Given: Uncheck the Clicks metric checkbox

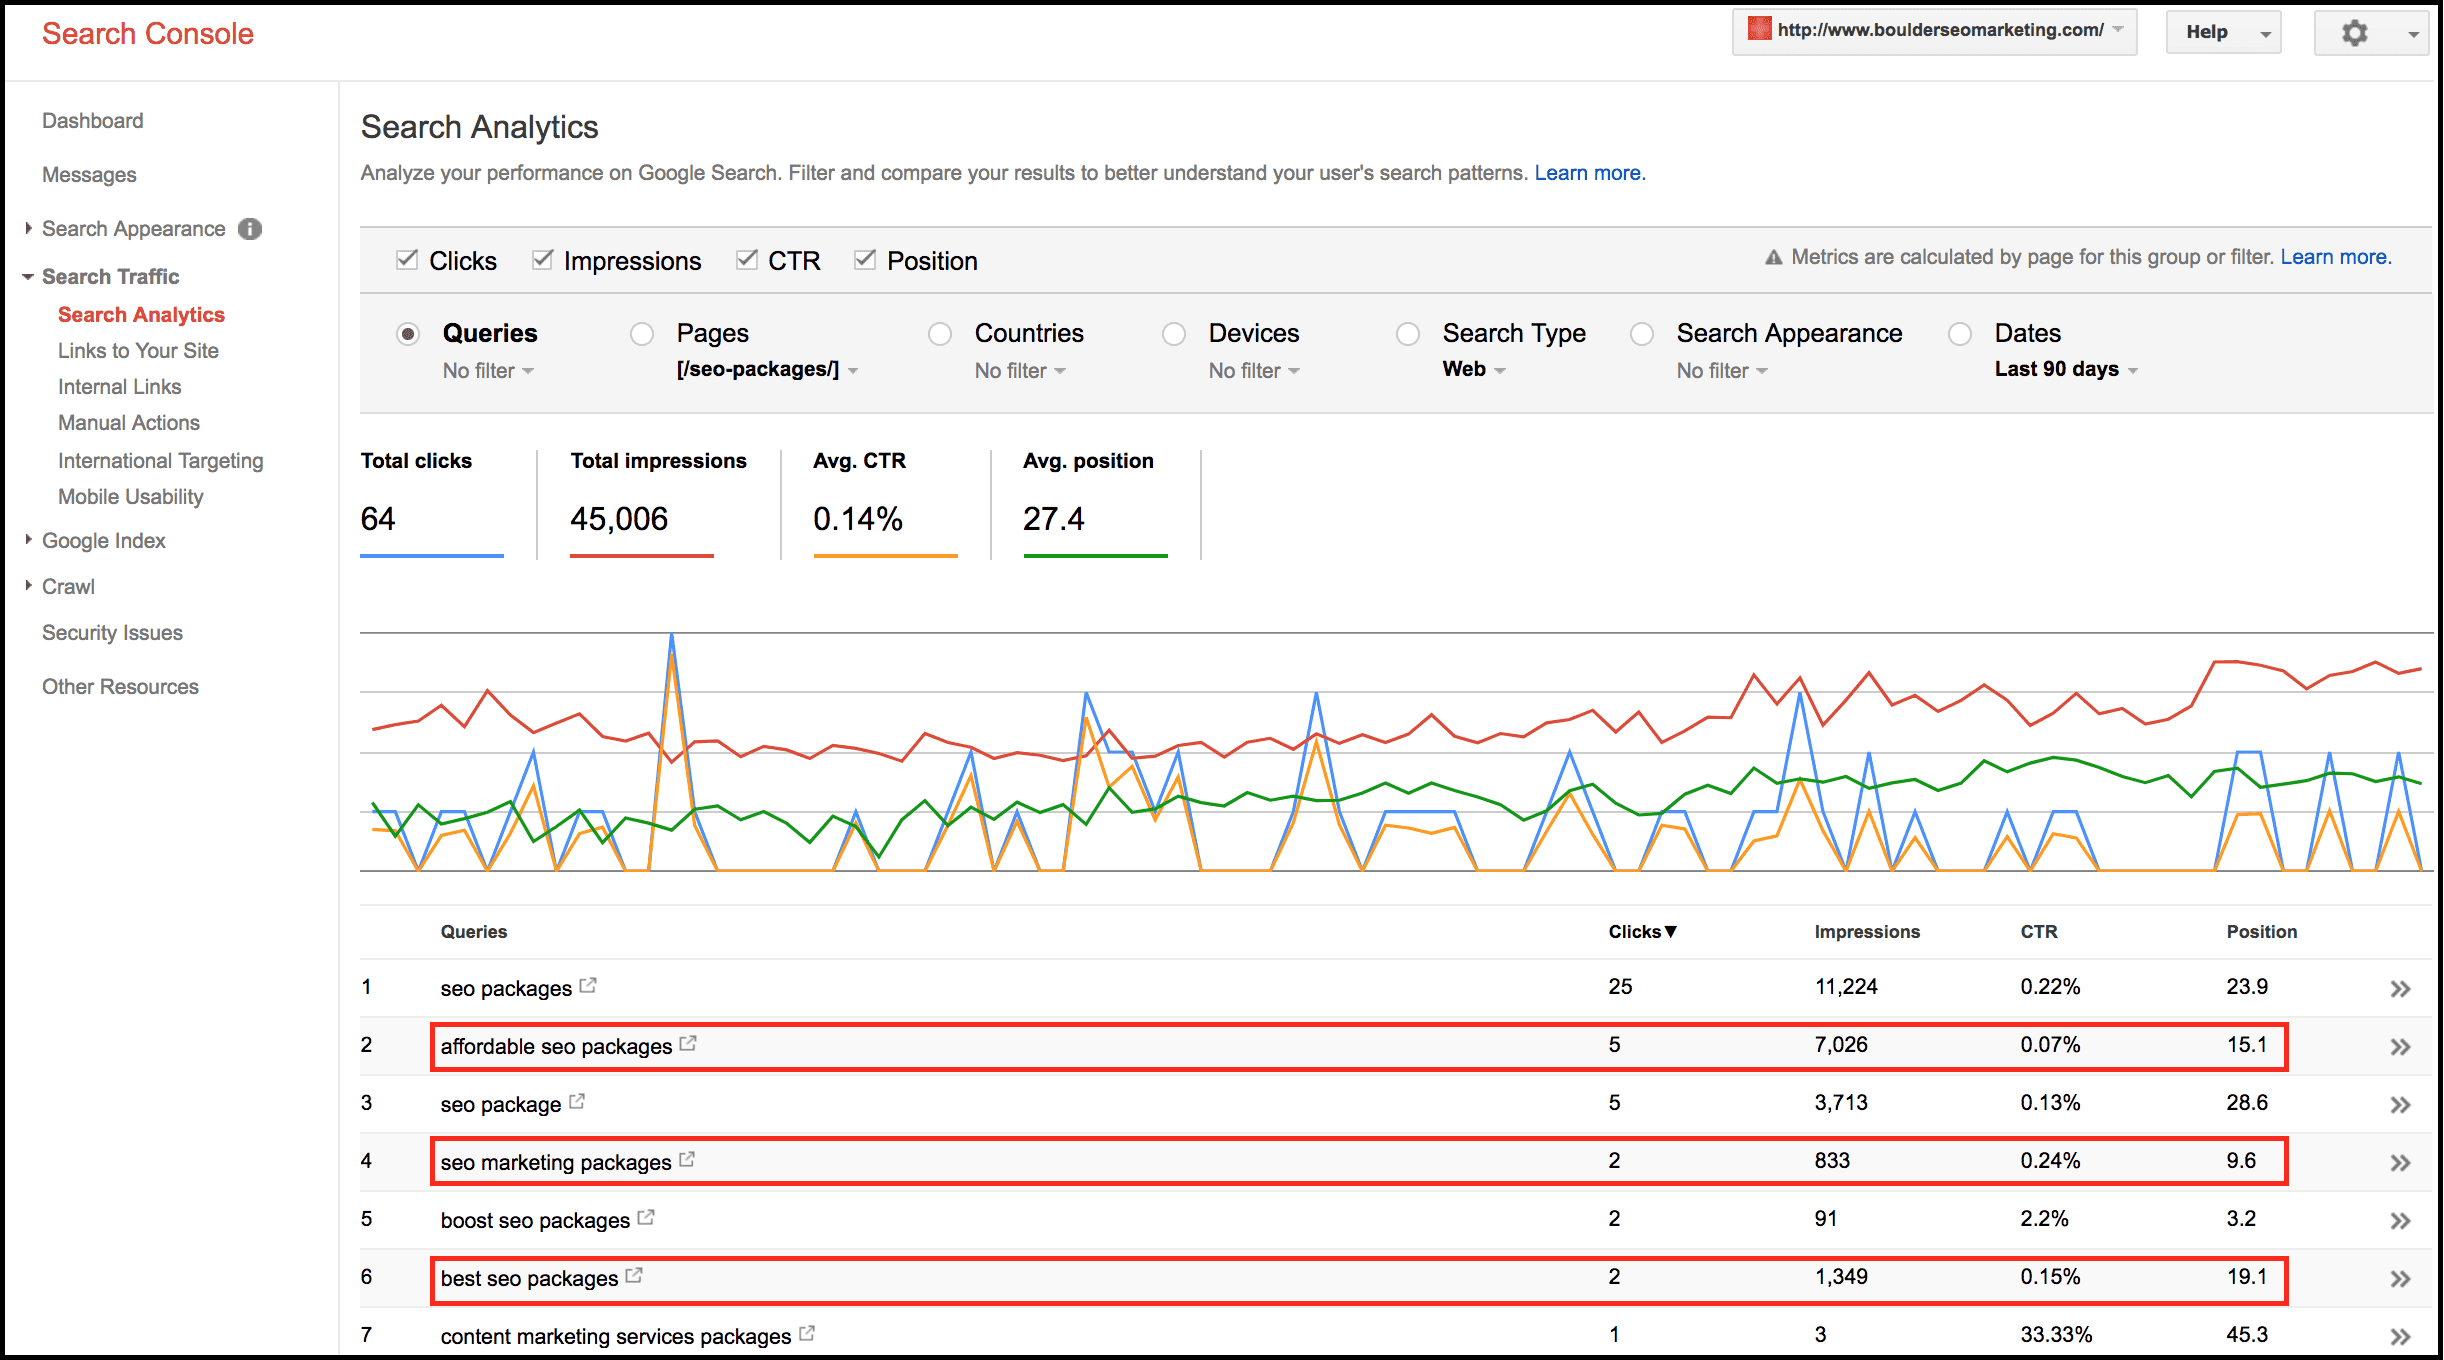Looking at the screenshot, I should tap(407, 260).
